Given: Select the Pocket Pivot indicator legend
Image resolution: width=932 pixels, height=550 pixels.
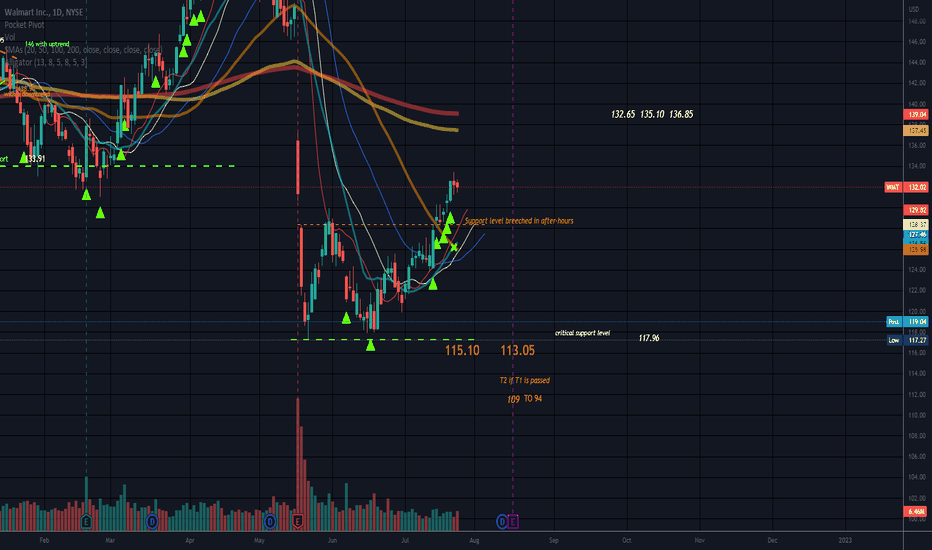Looking at the screenshot, I should click(24, 24).
